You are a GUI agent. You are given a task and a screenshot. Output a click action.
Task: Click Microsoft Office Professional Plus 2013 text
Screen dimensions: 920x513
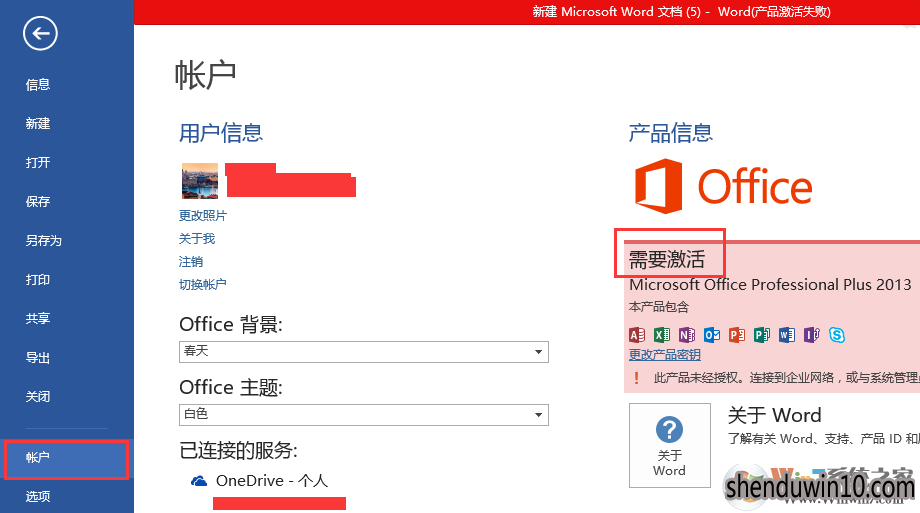tap(770, 285)
